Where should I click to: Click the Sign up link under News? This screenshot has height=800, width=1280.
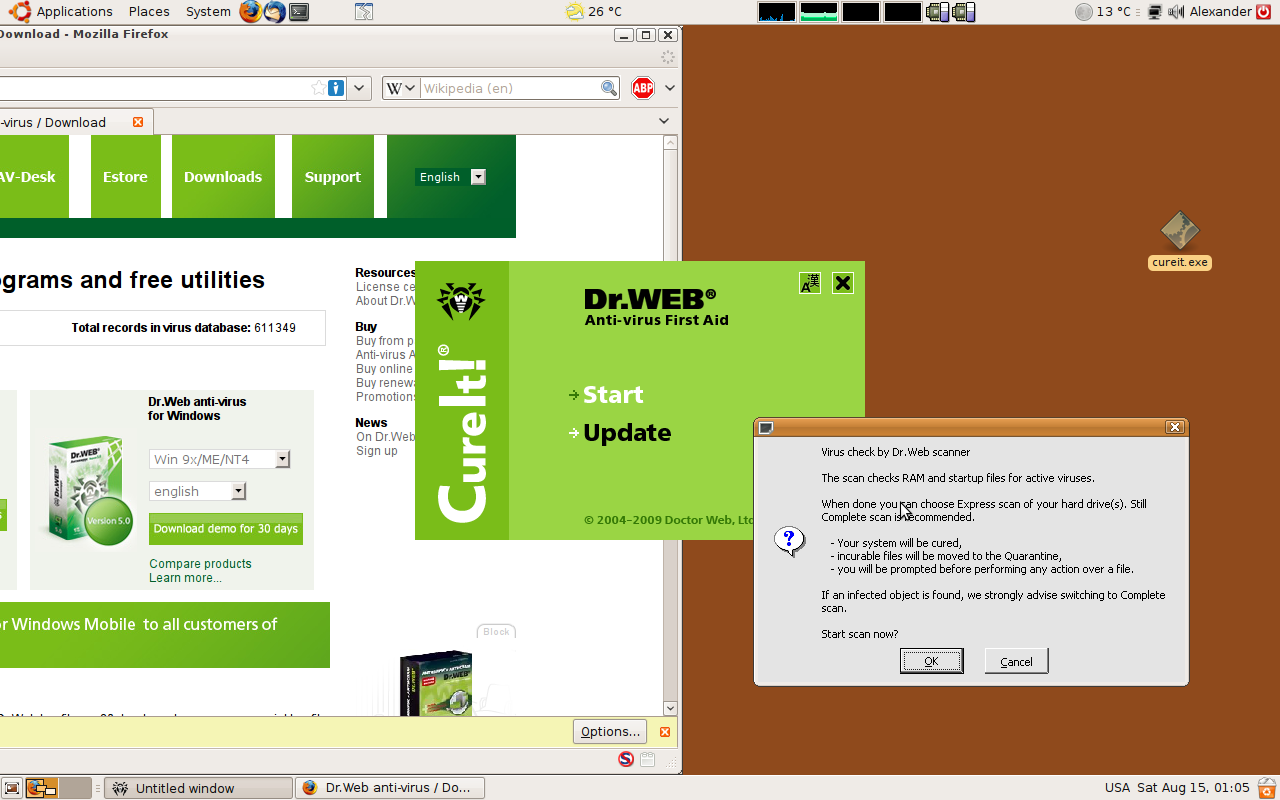point(377,451)
